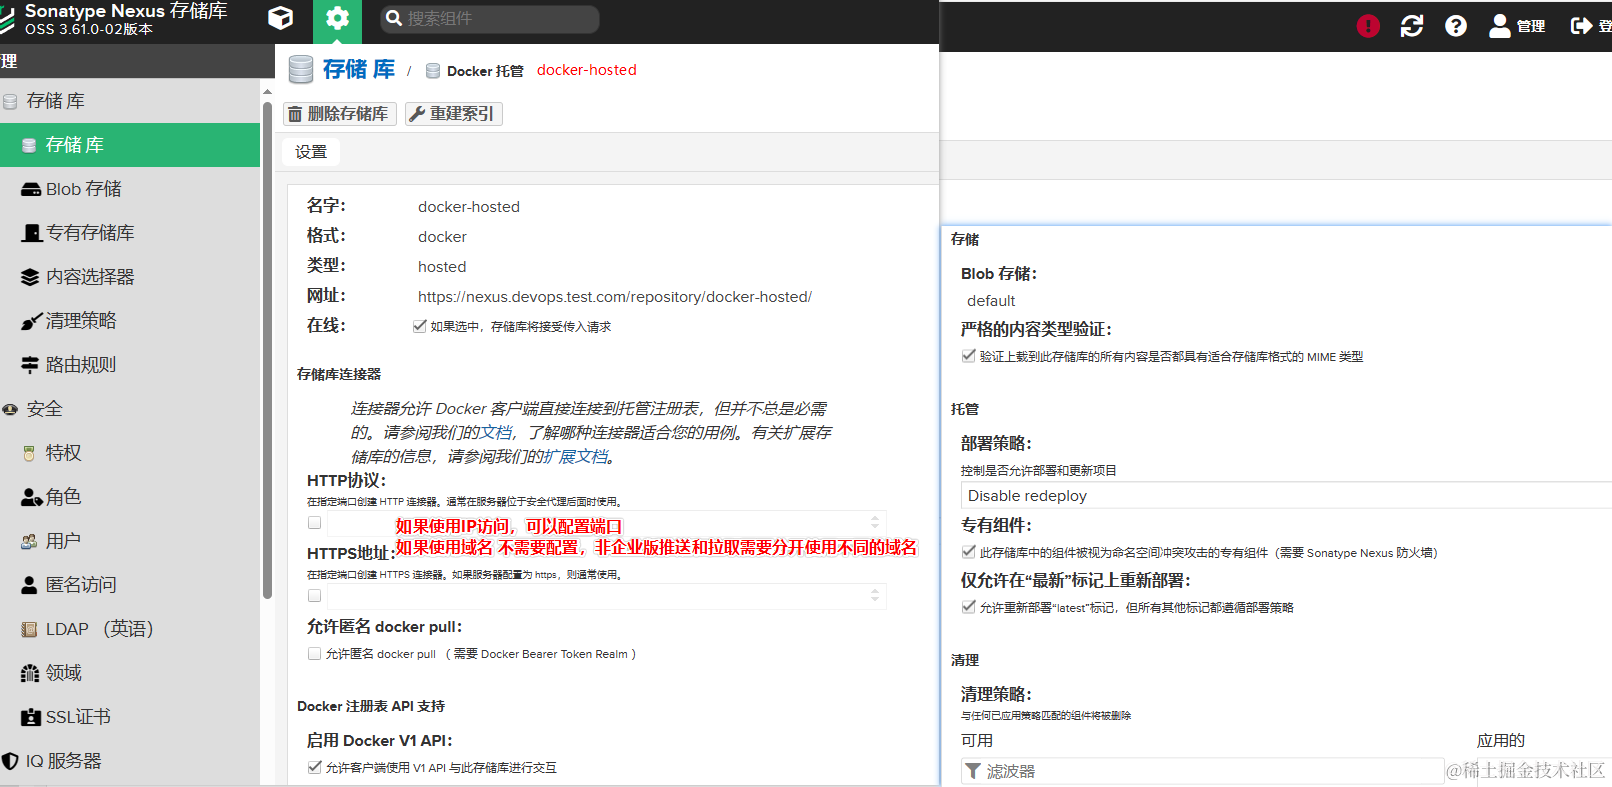This screenshot has width=1612, height=787.
Task: Click the SSL证书 certificate icon
Action: [31, 717]
